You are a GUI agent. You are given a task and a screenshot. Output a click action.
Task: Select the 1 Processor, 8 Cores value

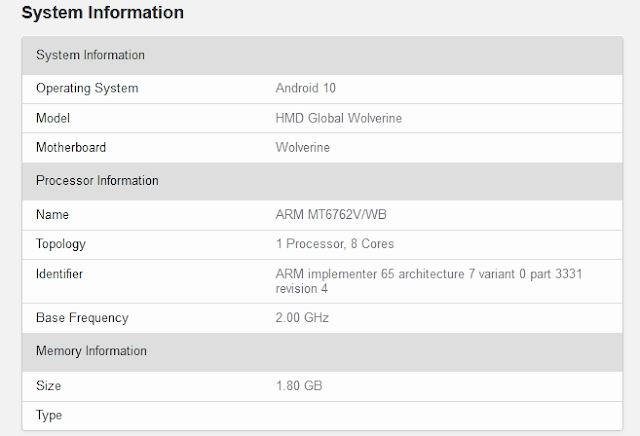335,244
